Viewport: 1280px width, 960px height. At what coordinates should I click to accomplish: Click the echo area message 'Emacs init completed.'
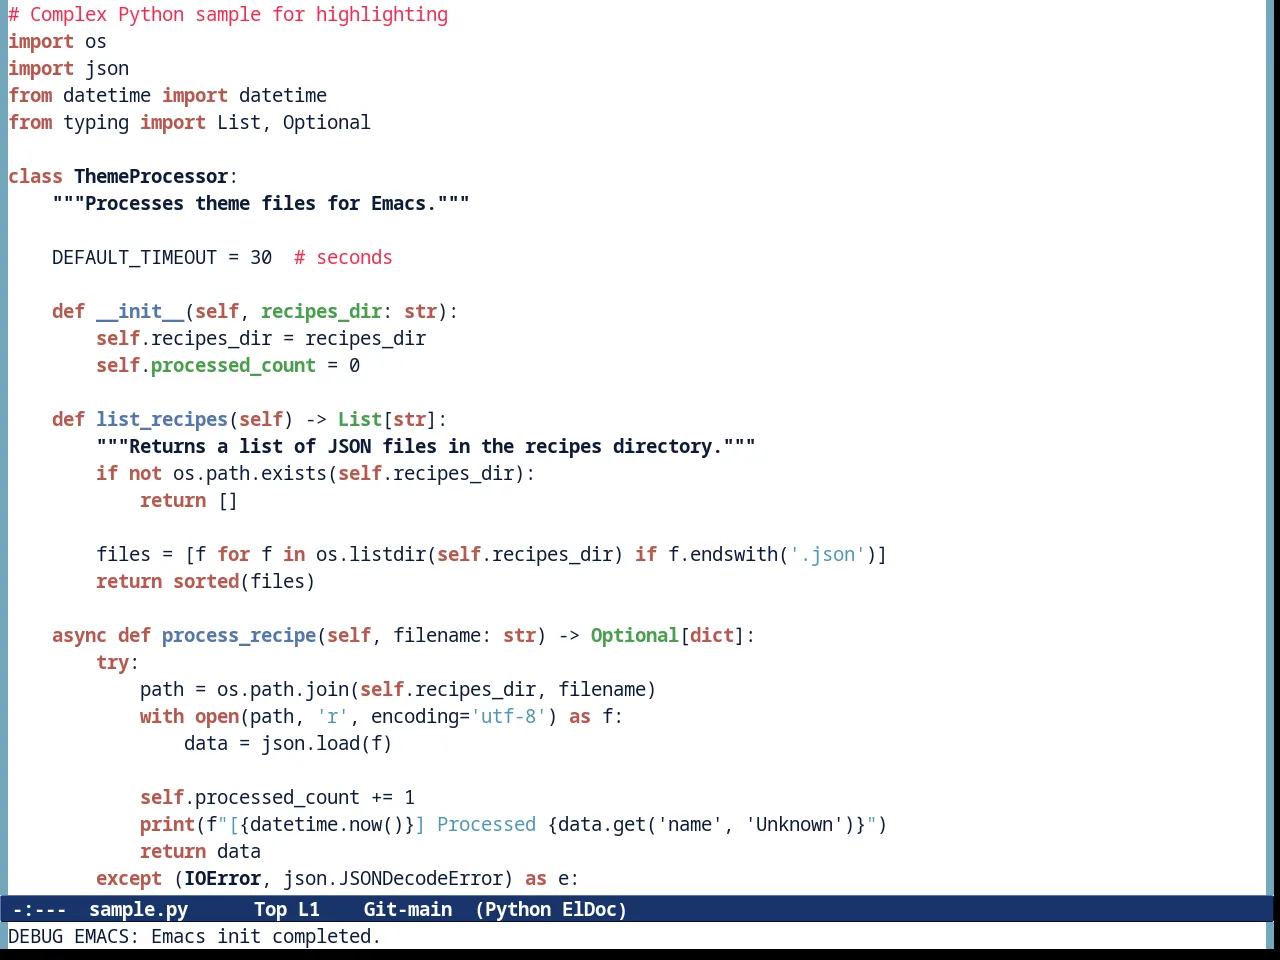[x=266, y=936]
